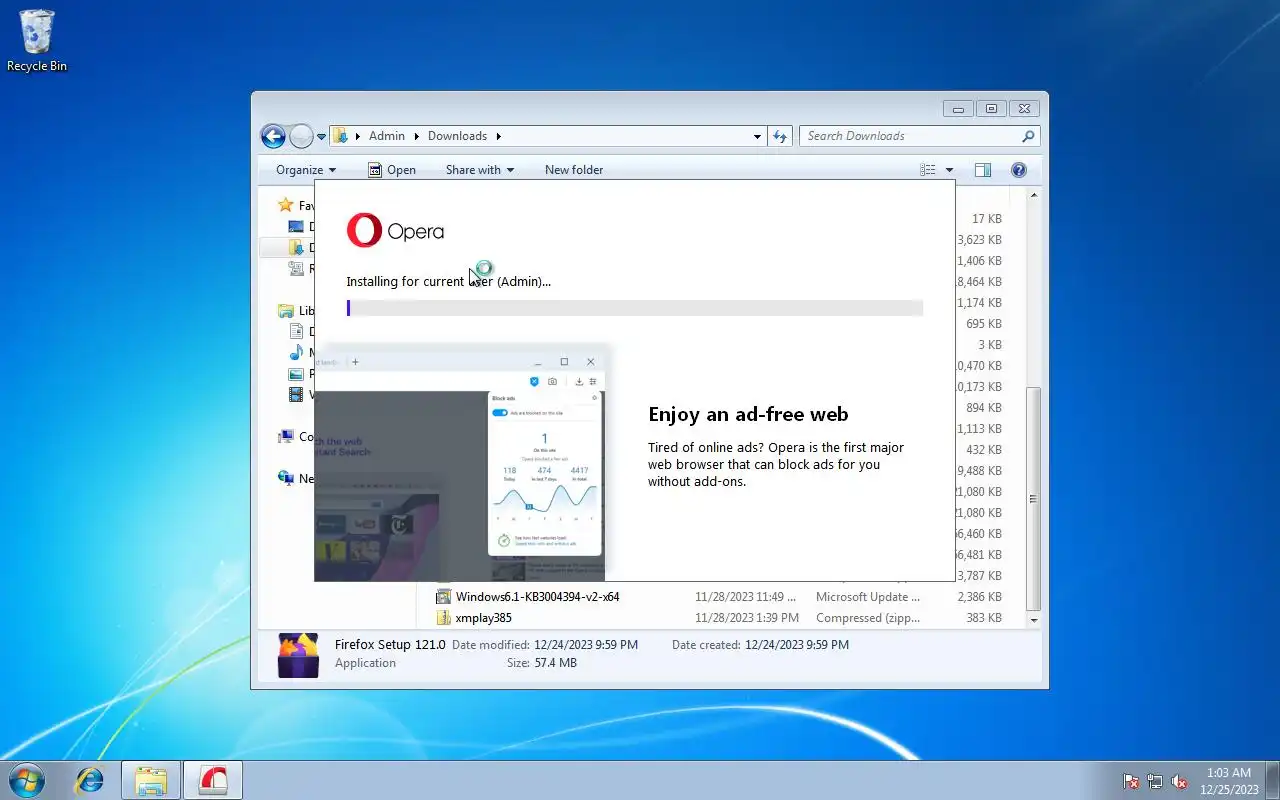
Task: Click the Opera installation progress bar
Action: tap(635, 308)
